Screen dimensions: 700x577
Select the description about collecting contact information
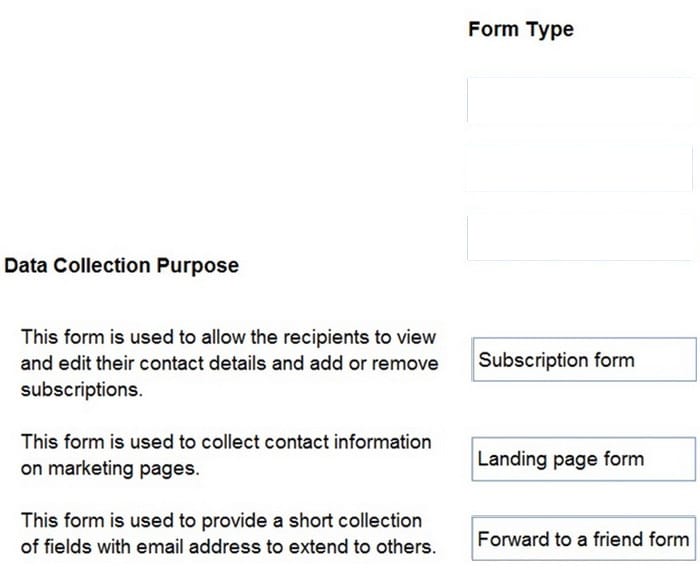[226, 455]
